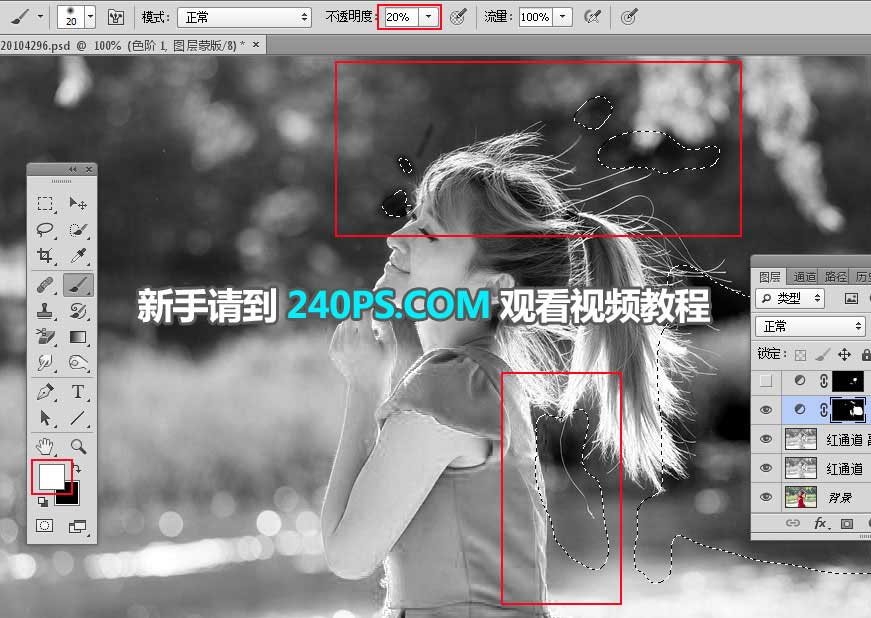Viewport: 871px width, 618px height.
Task: Reset default foreground and background colors
Action: 42,502
